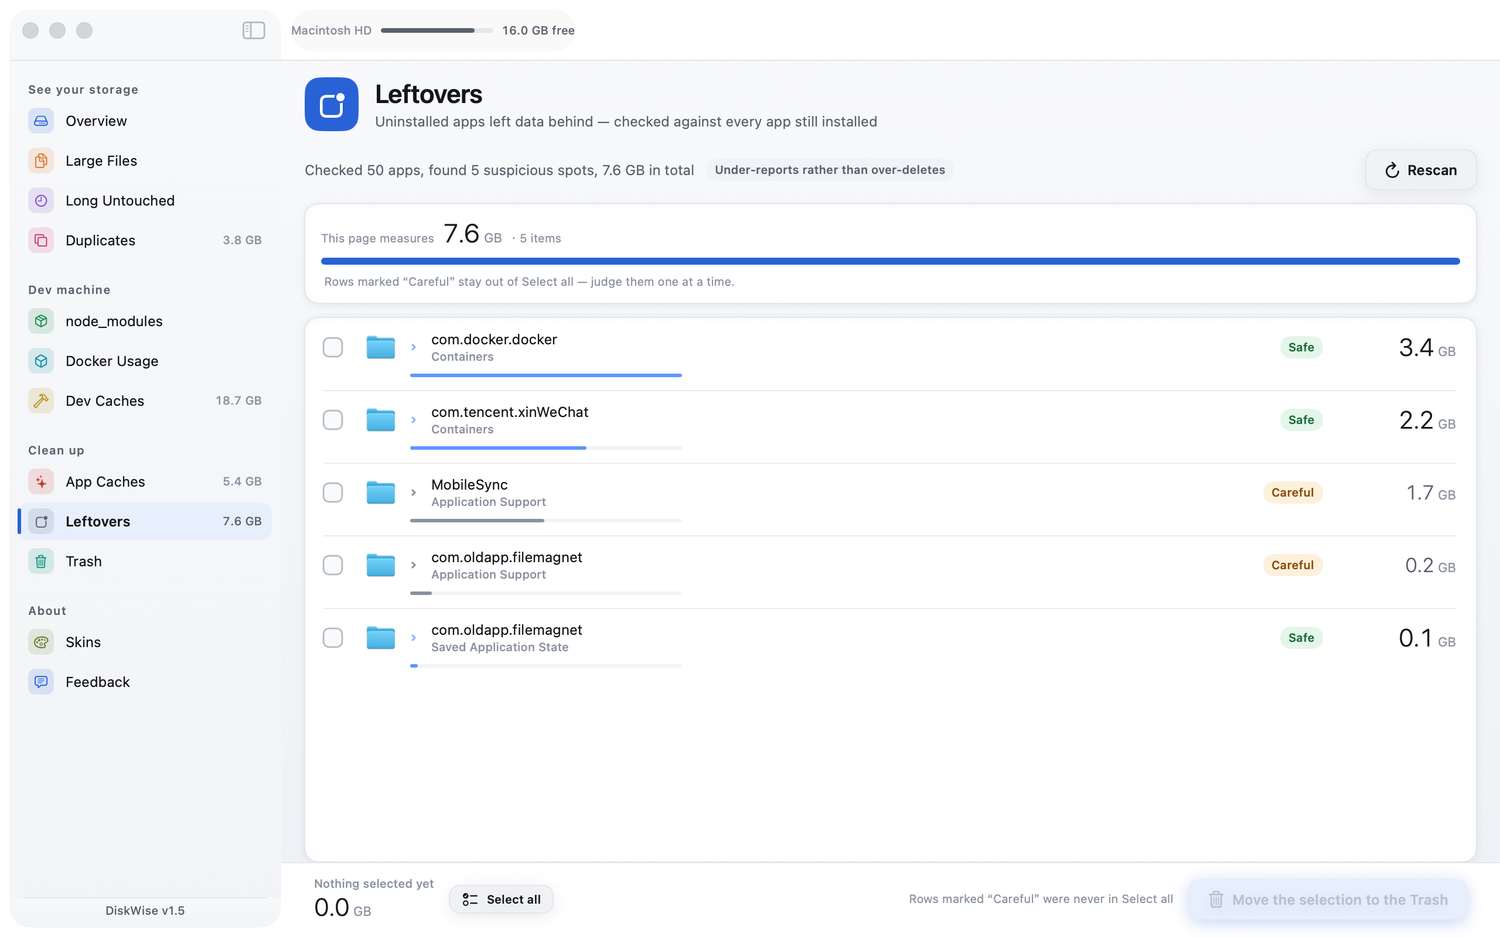Click the Docker Usage icon

pyautogui.click(x=41, y=361)
